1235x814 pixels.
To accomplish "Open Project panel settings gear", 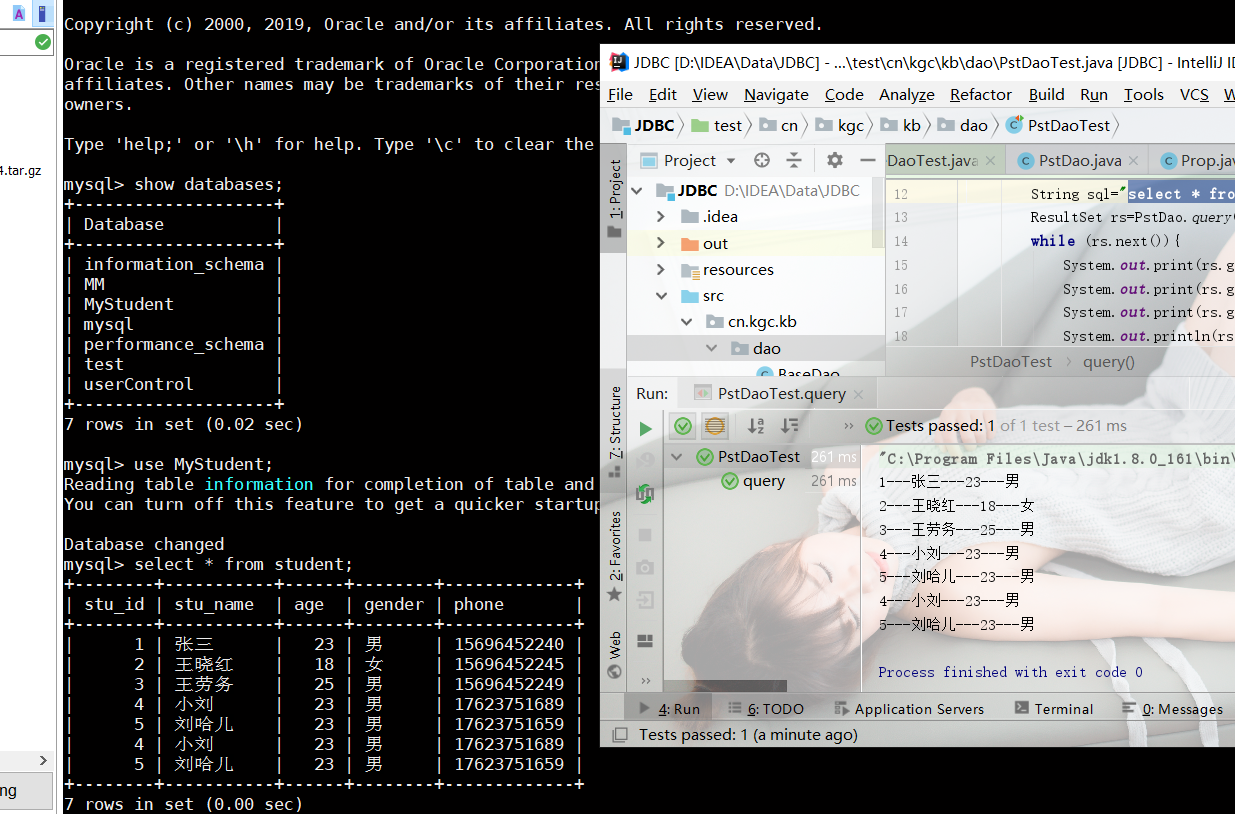I will click(835, 160).
